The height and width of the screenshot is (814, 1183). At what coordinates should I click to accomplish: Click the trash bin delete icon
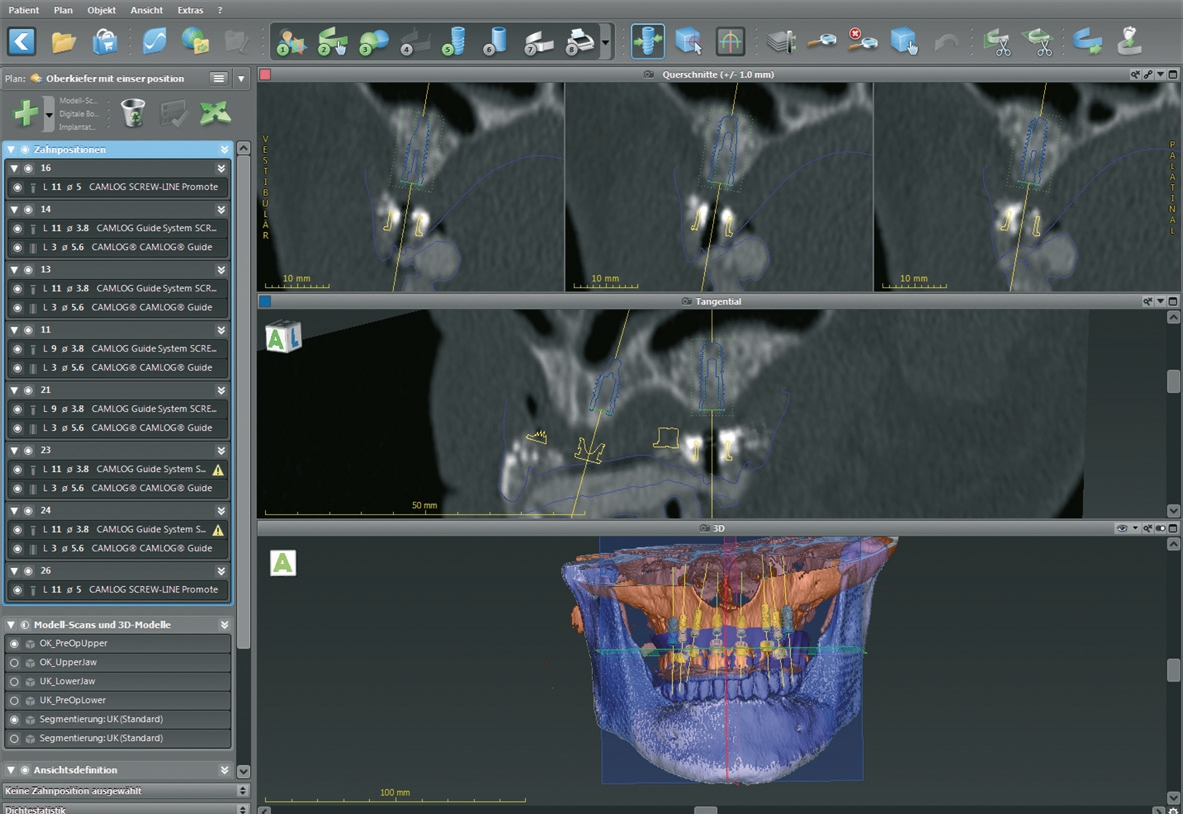132,113
